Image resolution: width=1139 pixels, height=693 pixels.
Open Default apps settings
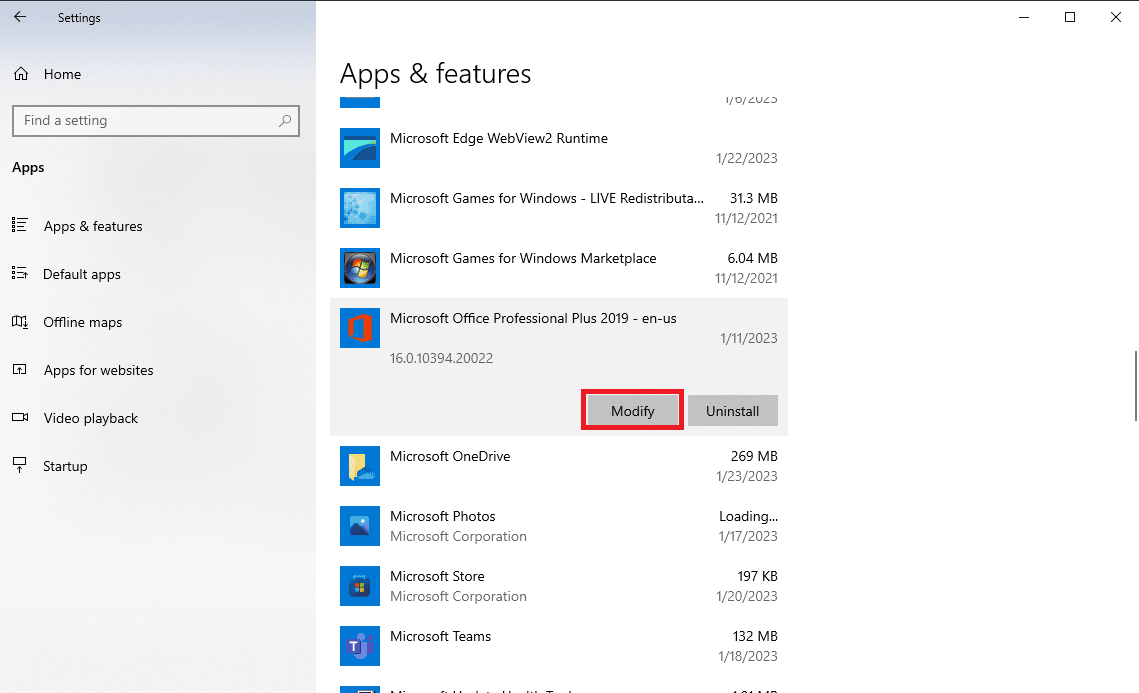82,274
